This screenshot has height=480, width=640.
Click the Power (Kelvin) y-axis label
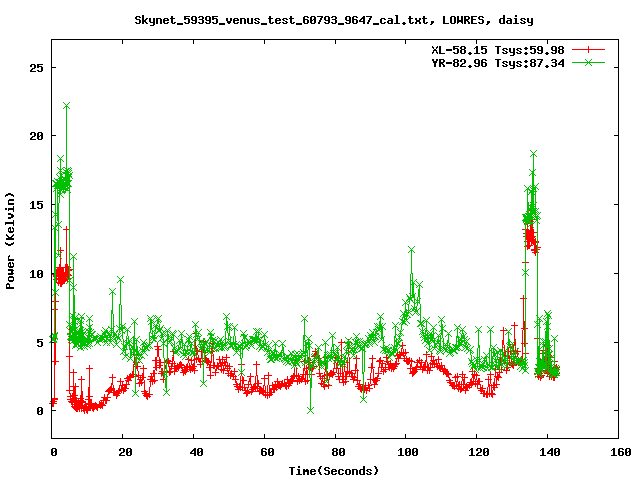[x=10, y=241]
